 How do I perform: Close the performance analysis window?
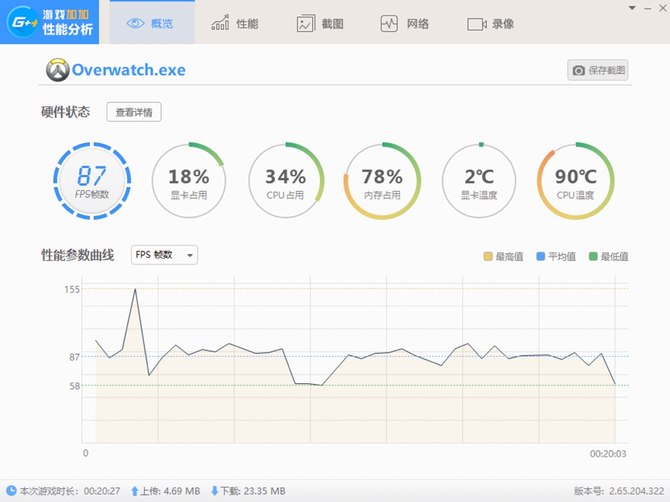pyautogui.click(x=663, y=8)
